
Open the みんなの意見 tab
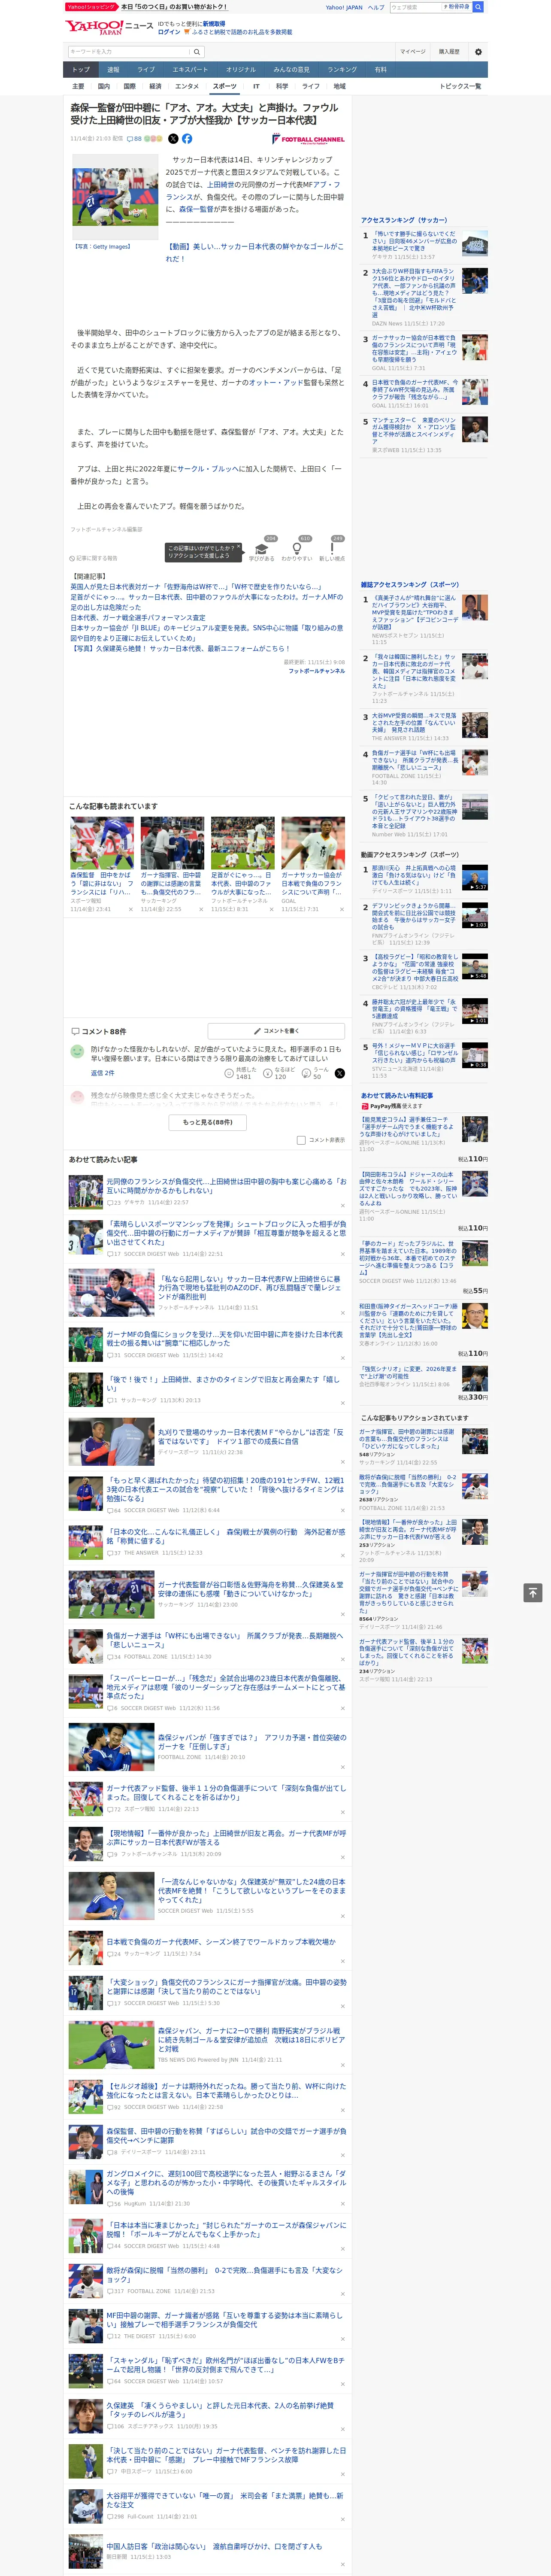[x=292, y=70]
